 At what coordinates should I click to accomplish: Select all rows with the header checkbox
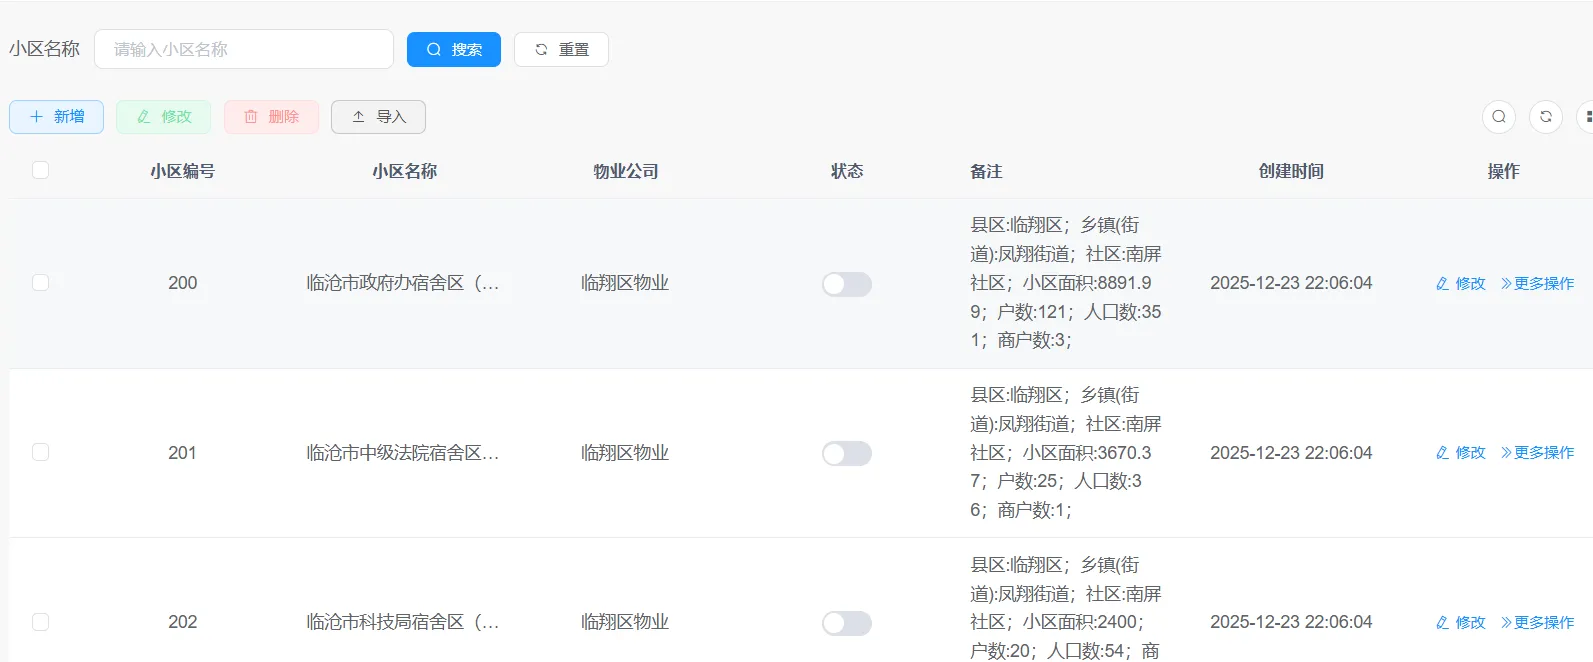click(41, 170)
